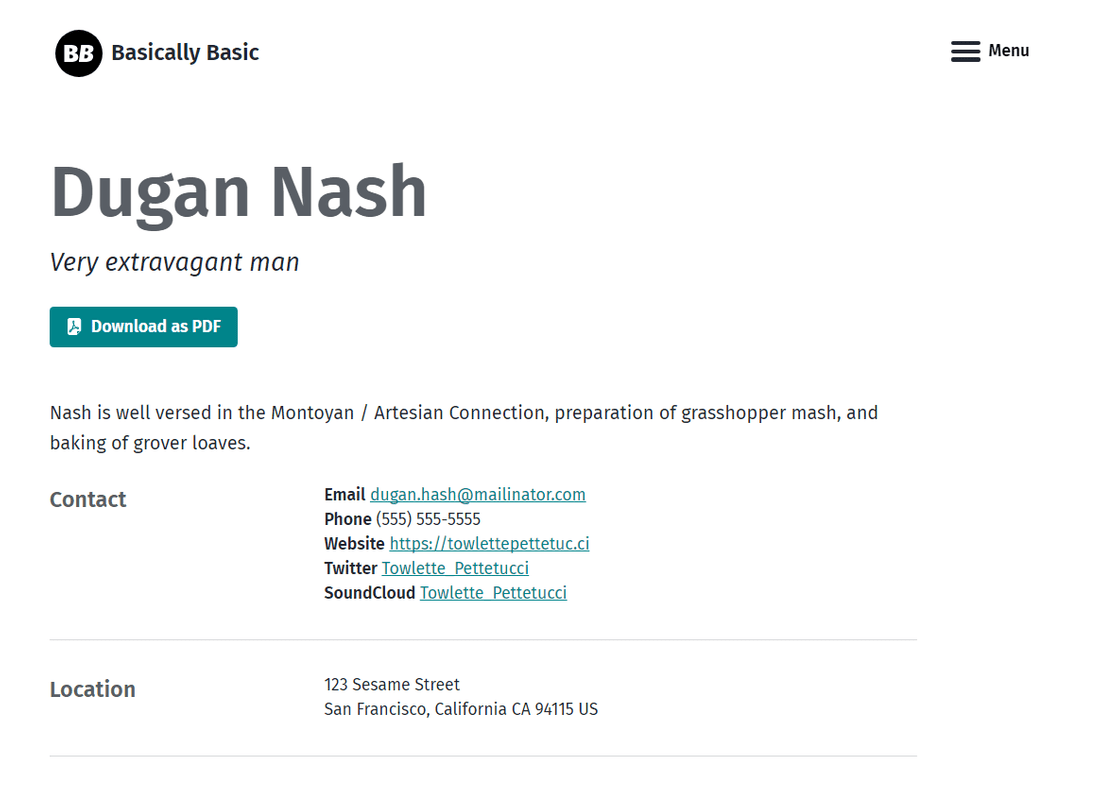Viewport: 1100px width, 788px height.
Task: Click the Email field label
Action: click(x=344, y=494)
